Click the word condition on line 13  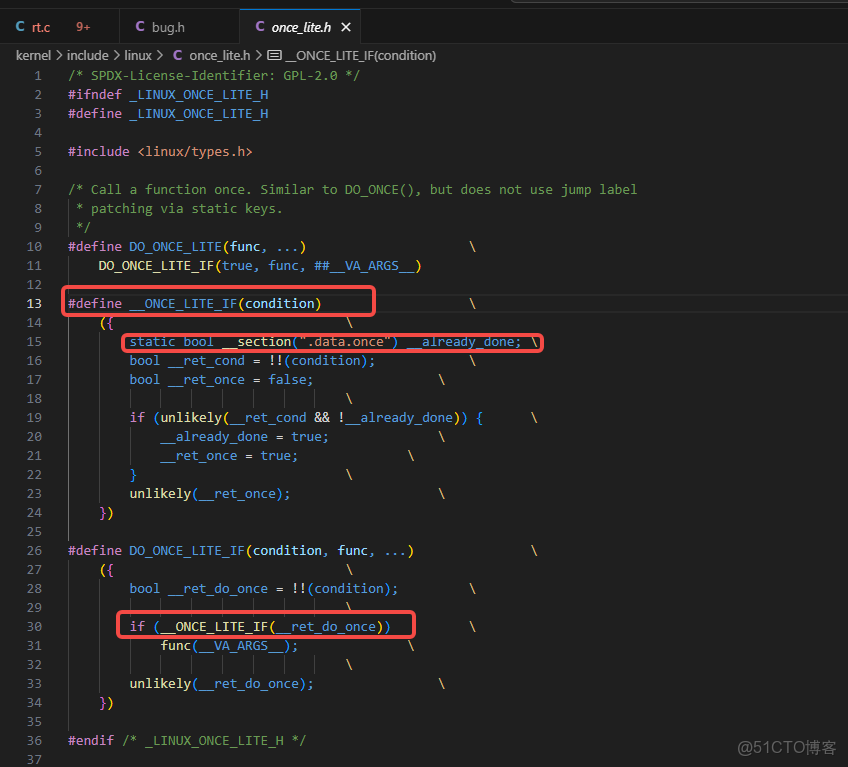pos(282,303)
